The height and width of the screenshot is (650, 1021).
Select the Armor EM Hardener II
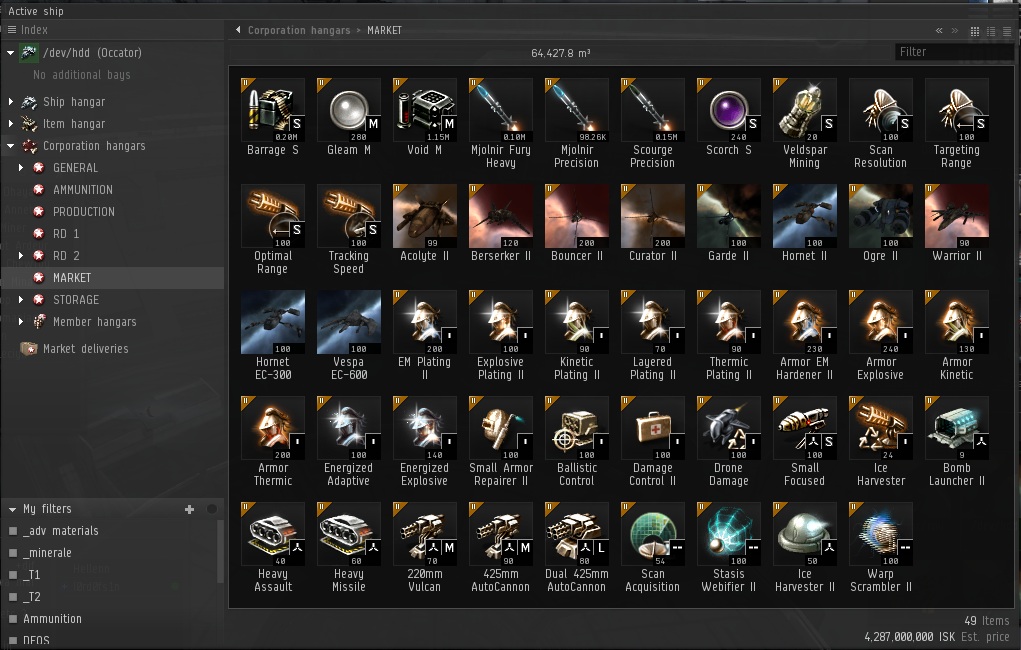[x=804, y=336]
